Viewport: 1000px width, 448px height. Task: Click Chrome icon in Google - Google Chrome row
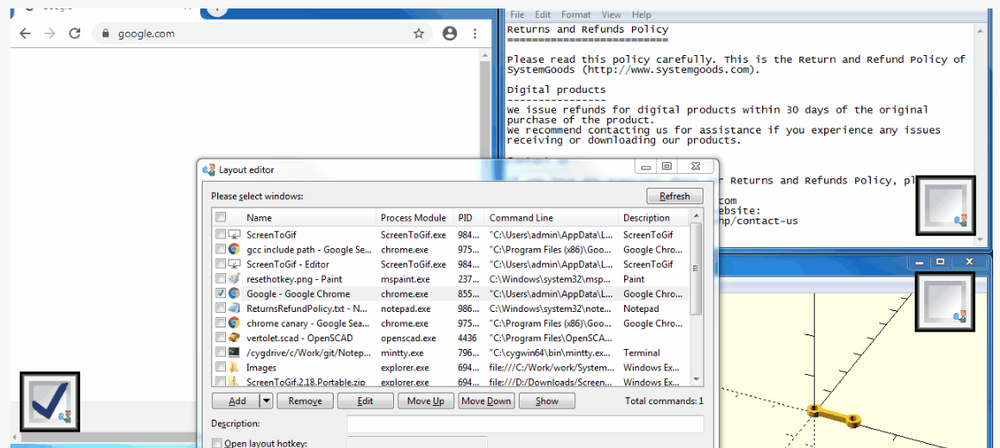(234, 294)
